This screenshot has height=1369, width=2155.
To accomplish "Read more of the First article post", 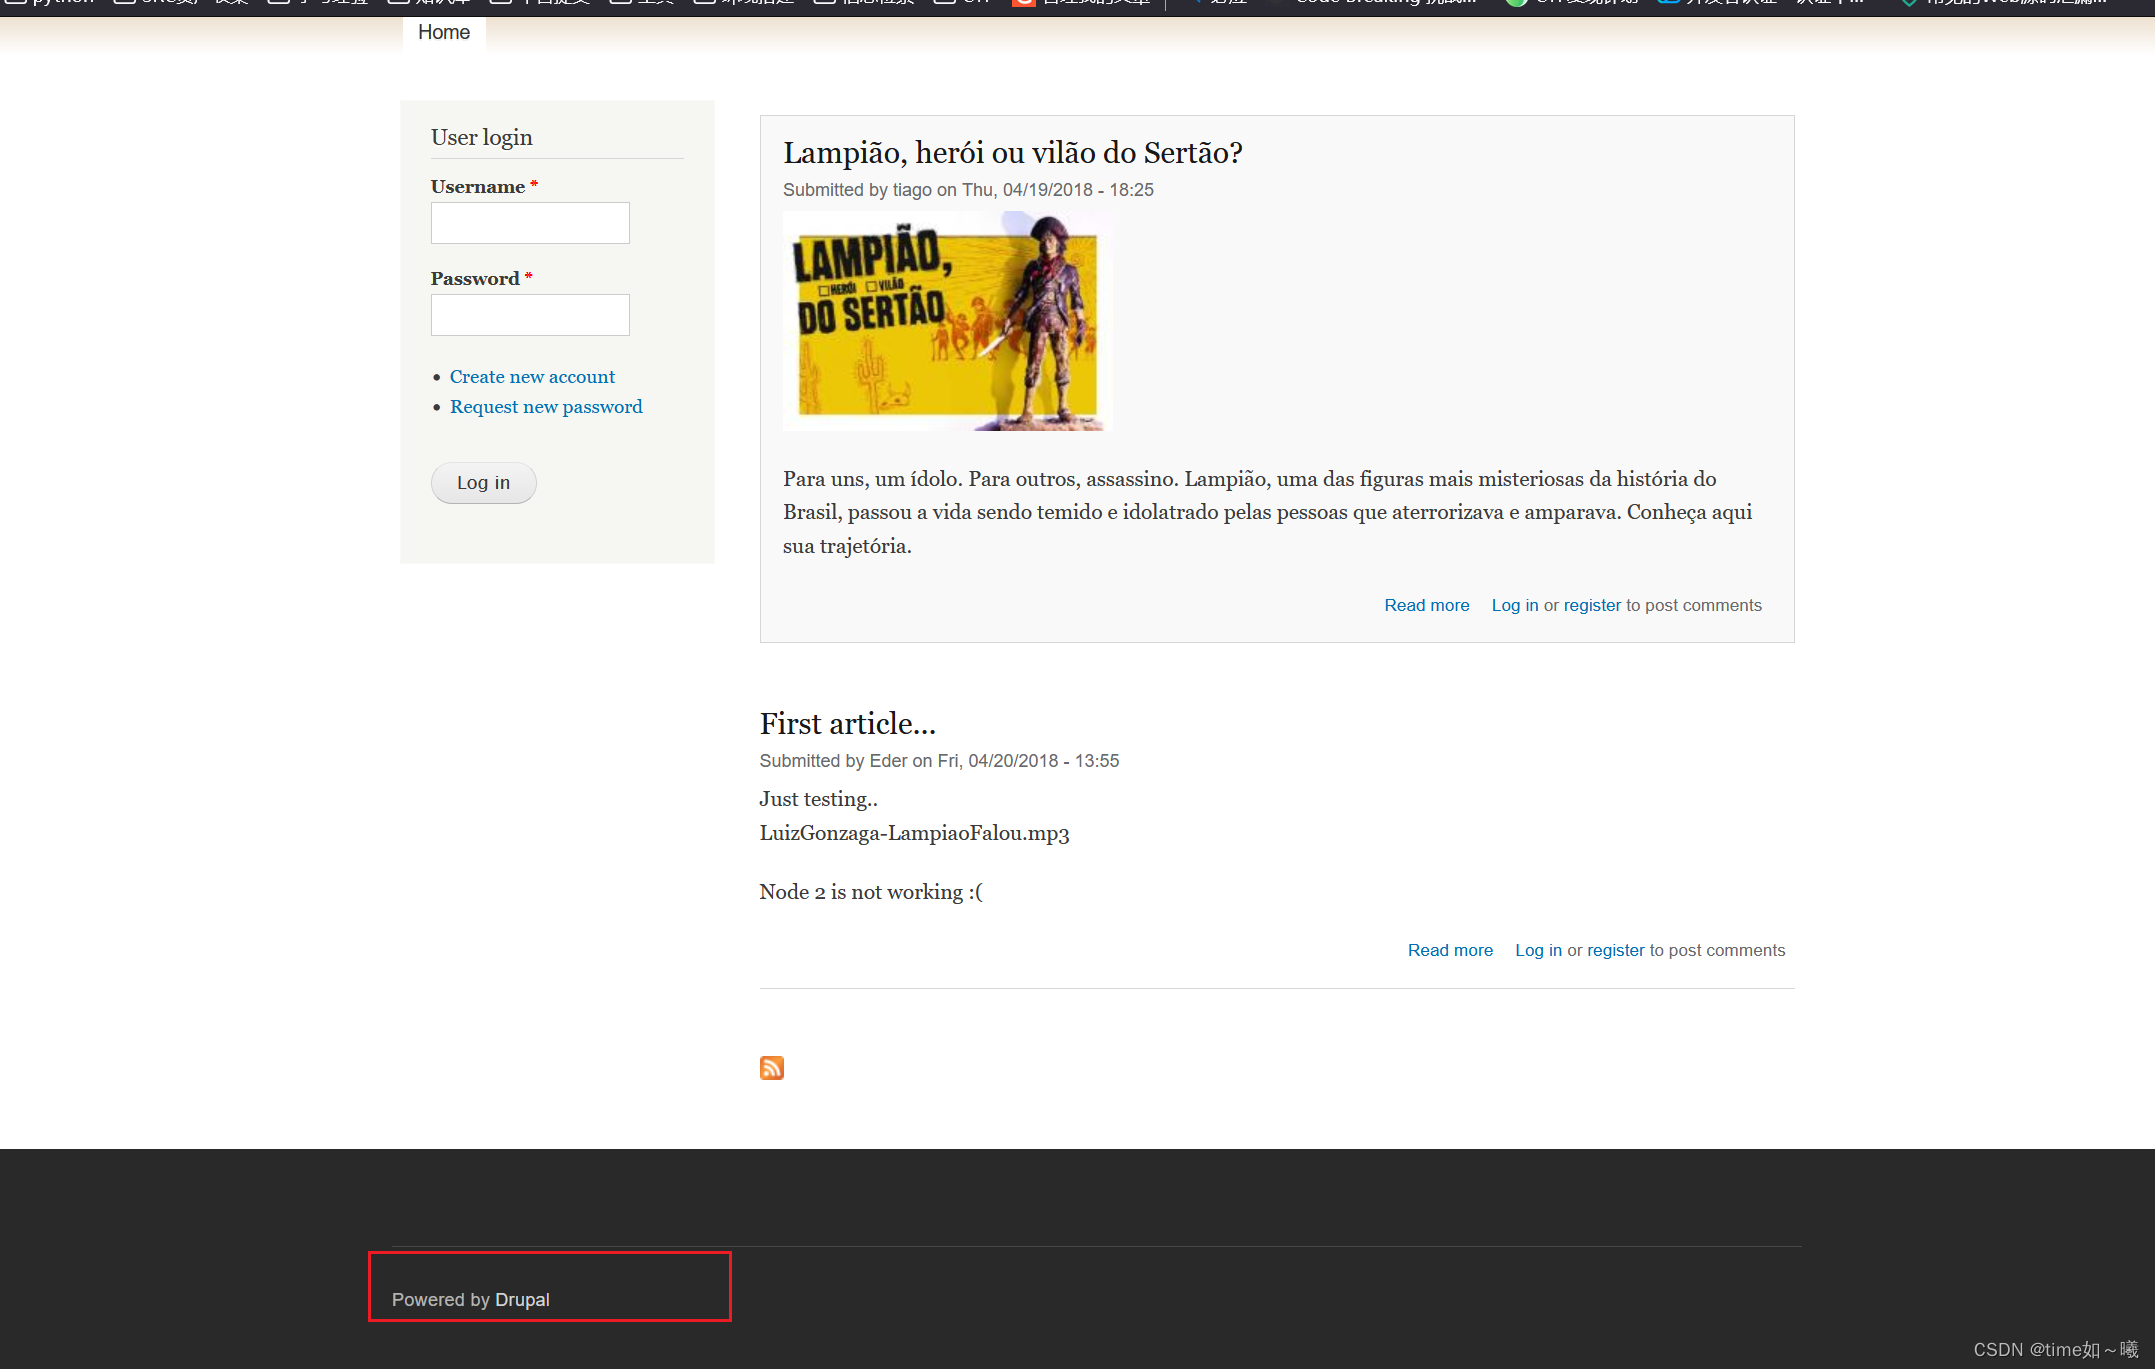I will click(1450, 950).
